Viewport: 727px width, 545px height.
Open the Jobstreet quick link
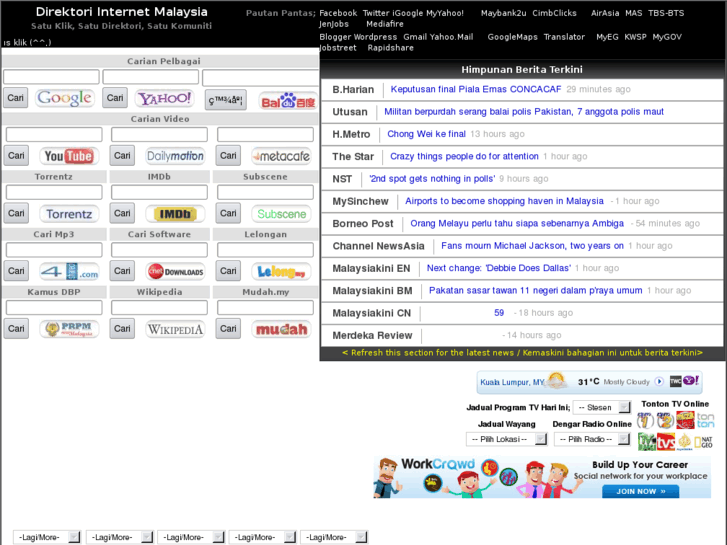pyautogui.click(x=338, y=48)
